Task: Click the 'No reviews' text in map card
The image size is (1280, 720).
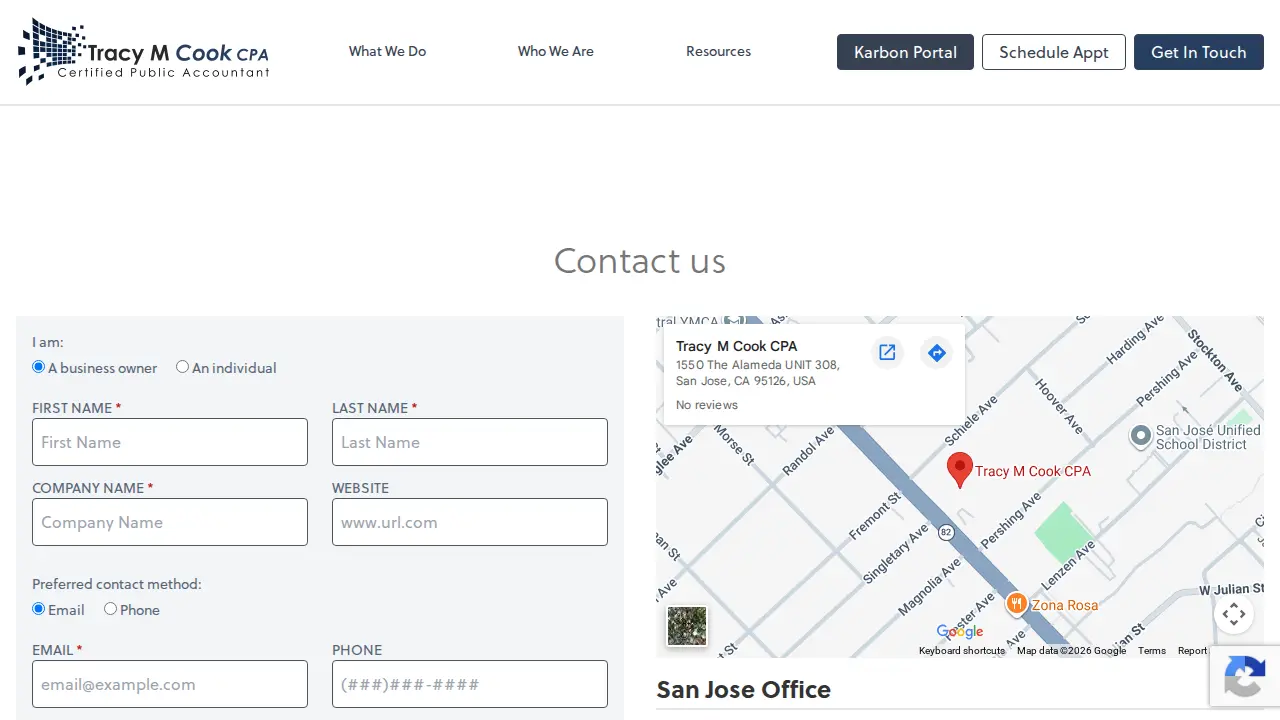Action: [x=707, y=405]
